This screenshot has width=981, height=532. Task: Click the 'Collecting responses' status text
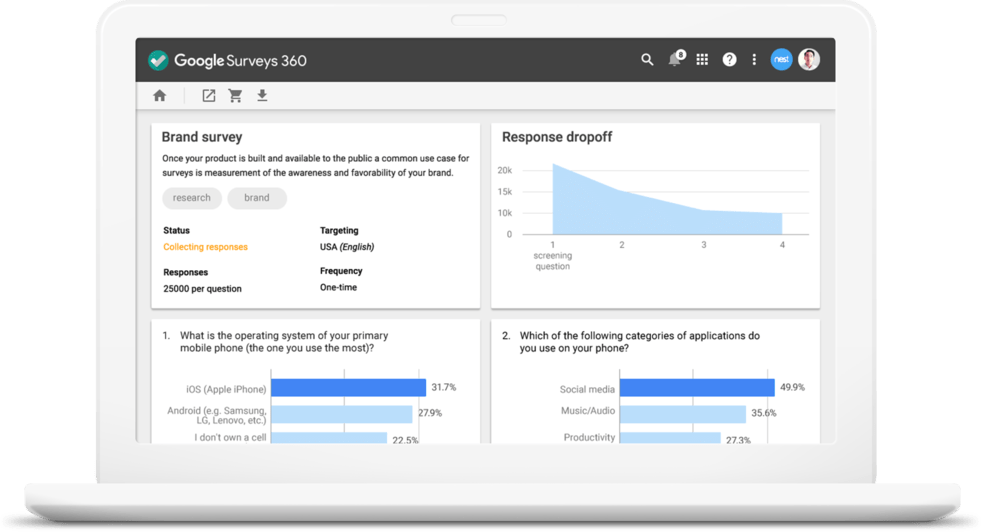point(205,247)
